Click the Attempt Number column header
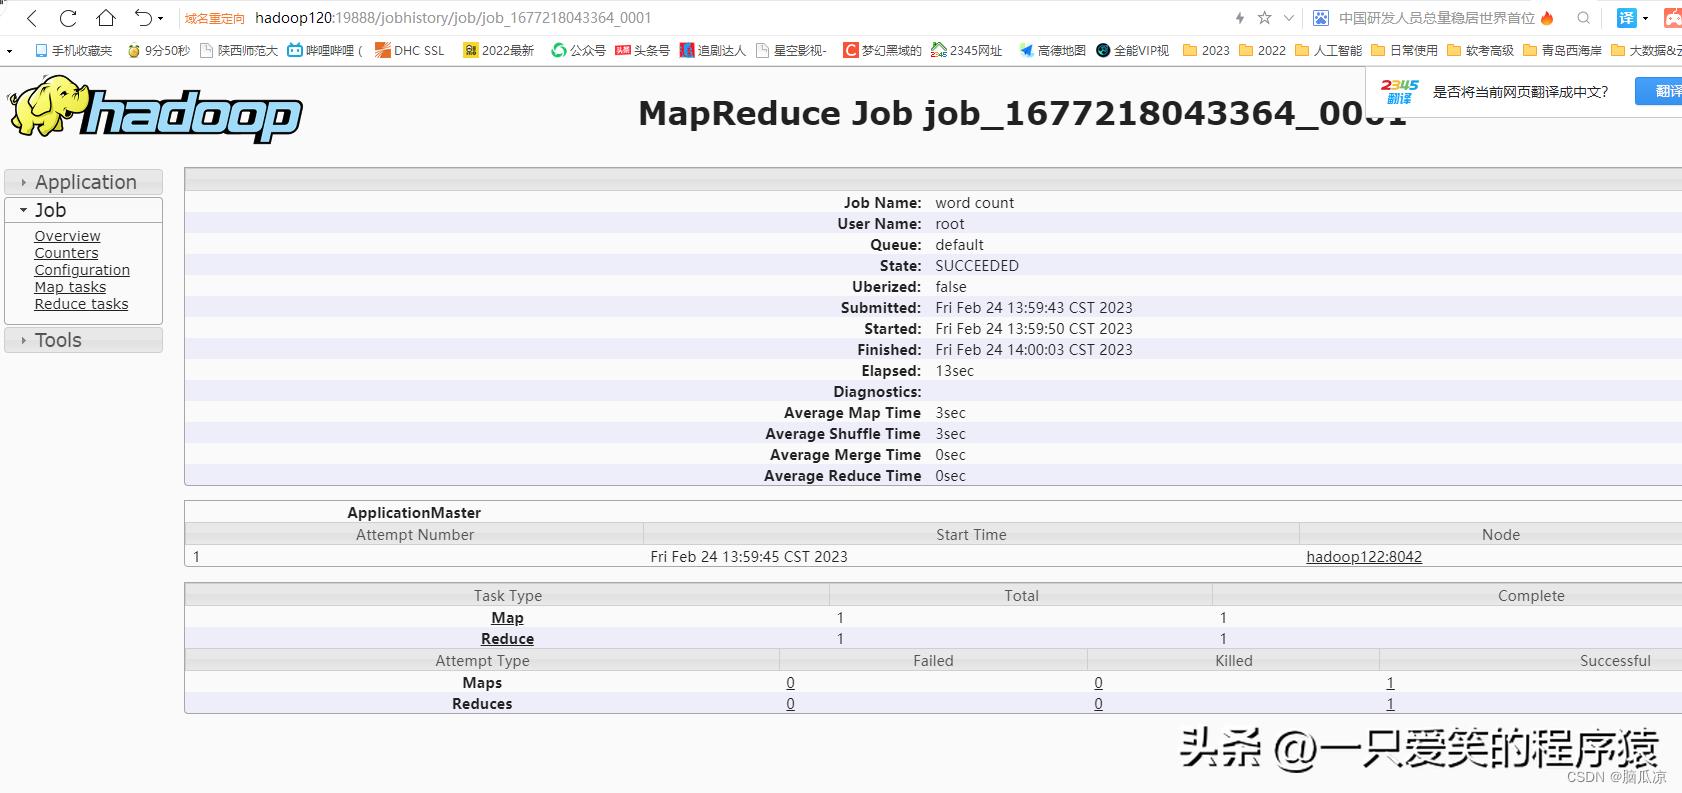1682x793 pixels. (x=415, y=534)
